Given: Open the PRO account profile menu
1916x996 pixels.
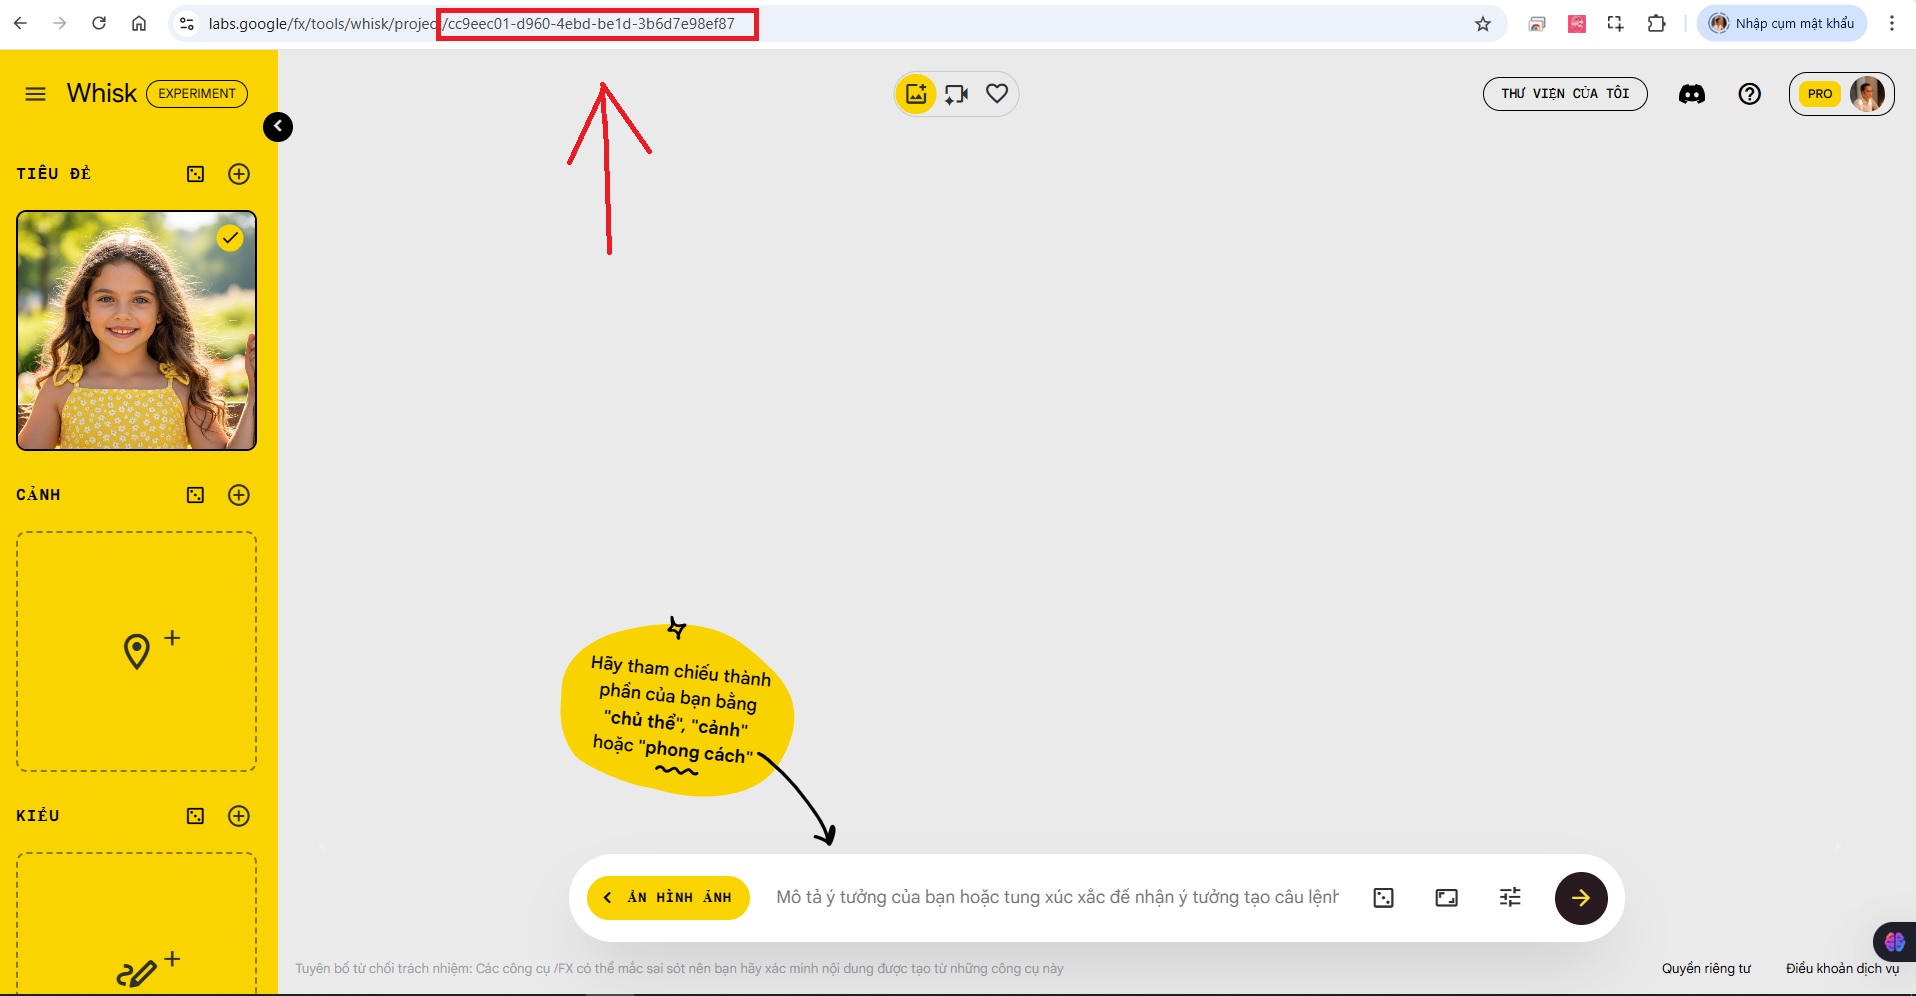Looking at the screenshot, I should 1841,94.
